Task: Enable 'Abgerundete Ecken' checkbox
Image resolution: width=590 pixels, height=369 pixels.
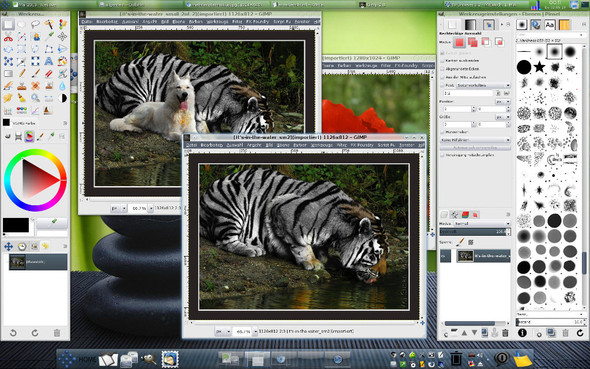Action: pyautogui.click(x=442, y=69)
